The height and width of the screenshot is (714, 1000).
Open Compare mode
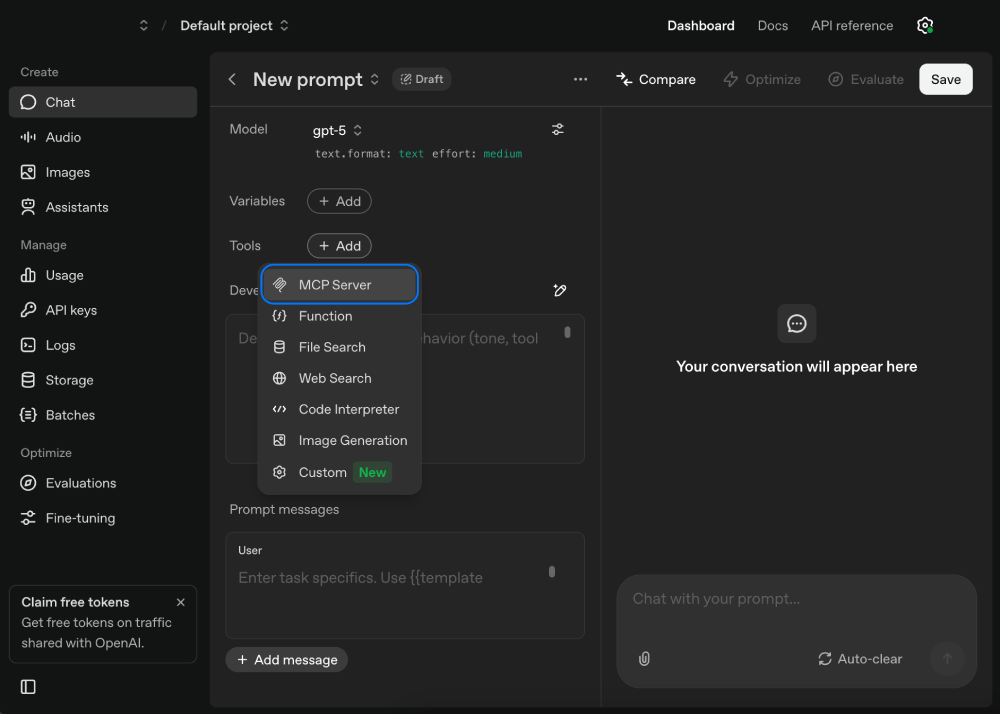point(656,79)
